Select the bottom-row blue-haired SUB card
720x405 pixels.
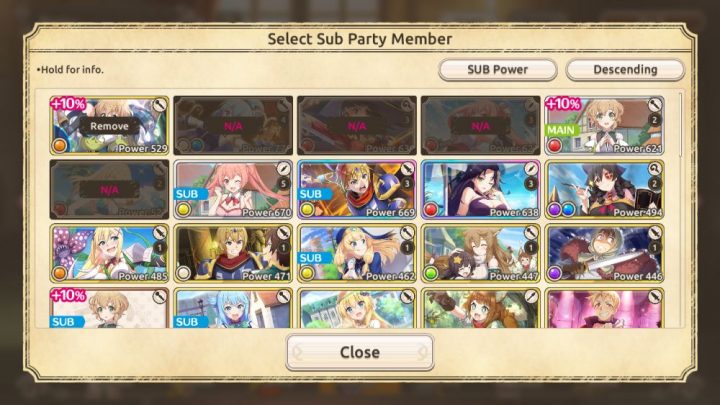[x=233, y=308]
